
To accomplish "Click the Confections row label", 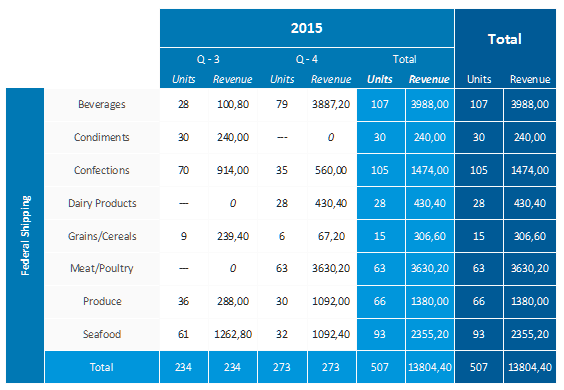I will click(102, 170).
